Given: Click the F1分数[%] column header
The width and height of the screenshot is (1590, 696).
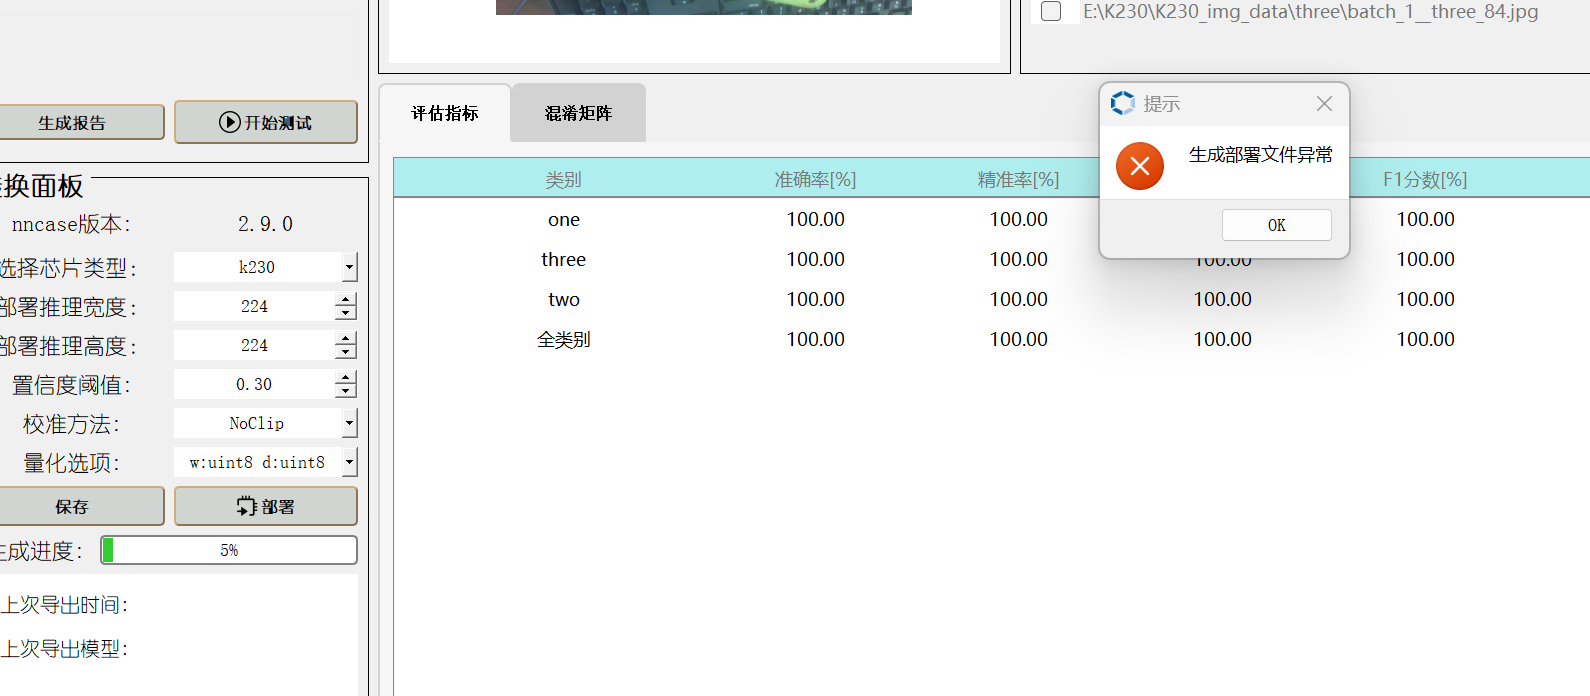Looking at the screenshot, I should click(1425, 179).
